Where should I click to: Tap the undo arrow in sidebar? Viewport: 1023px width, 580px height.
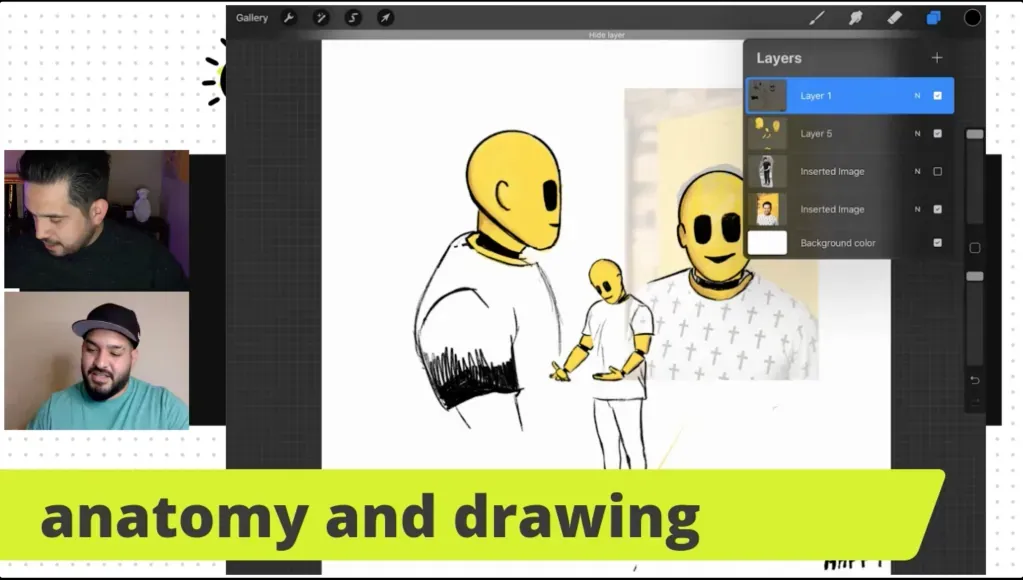975,380
